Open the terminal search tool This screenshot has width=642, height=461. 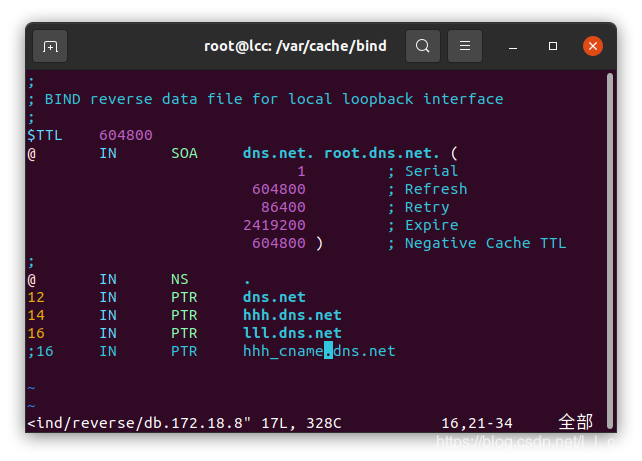click(x=423, y=46)
